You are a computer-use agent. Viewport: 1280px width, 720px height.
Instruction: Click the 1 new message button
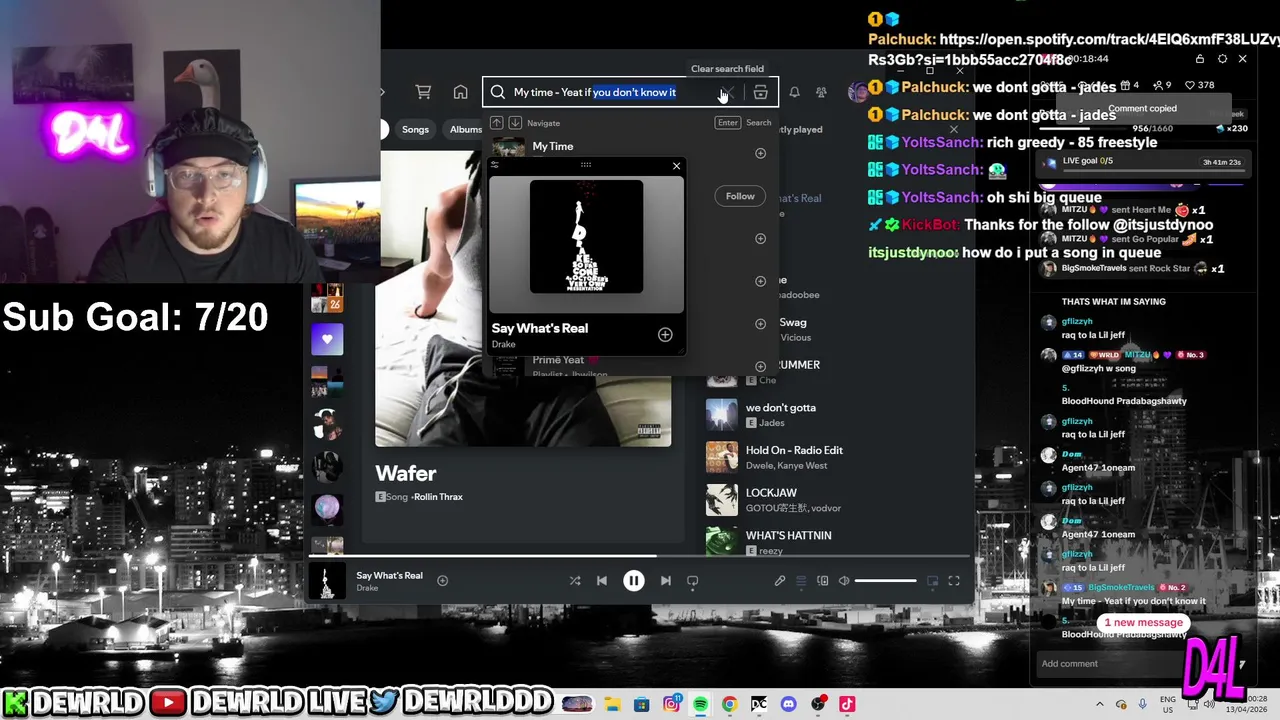tap(1143, 622)
